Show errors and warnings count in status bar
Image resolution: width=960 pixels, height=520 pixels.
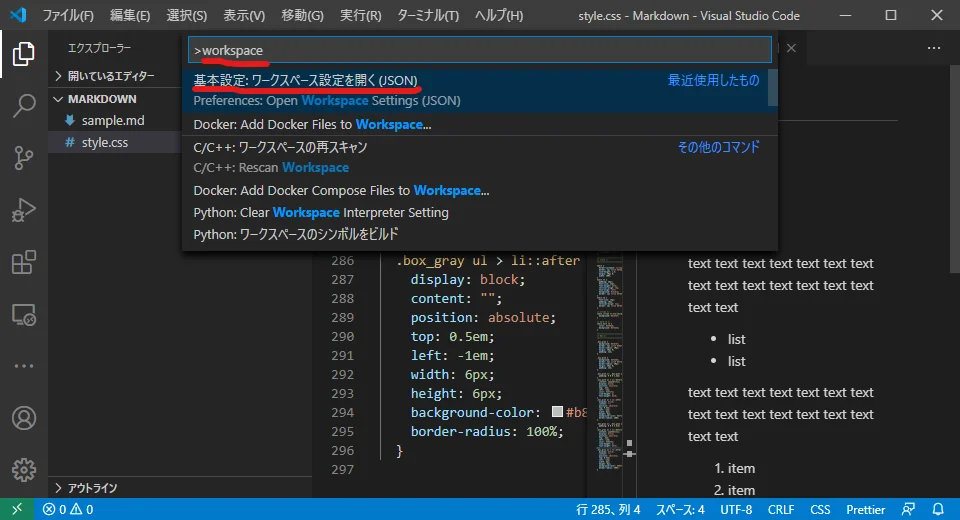(x=68, y=509)
